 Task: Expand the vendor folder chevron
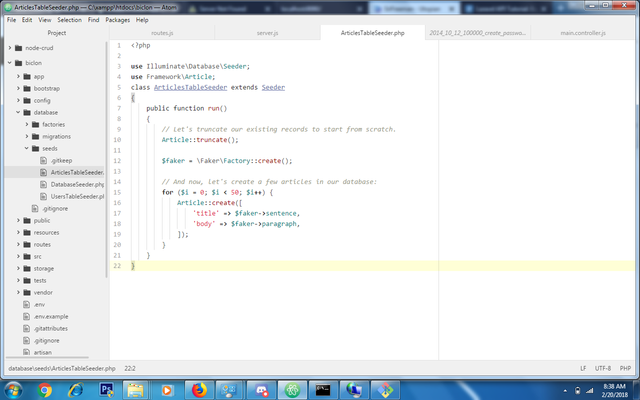tap(18, 292)
